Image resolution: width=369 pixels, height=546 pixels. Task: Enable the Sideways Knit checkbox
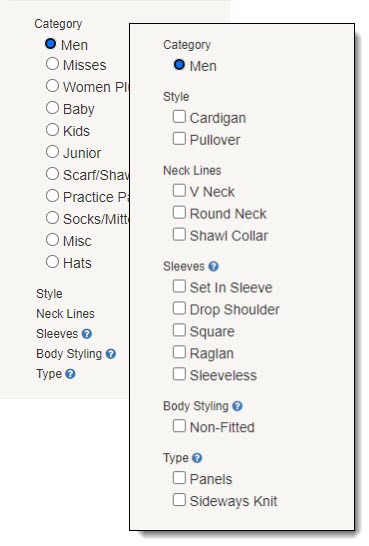click(179, 500)
